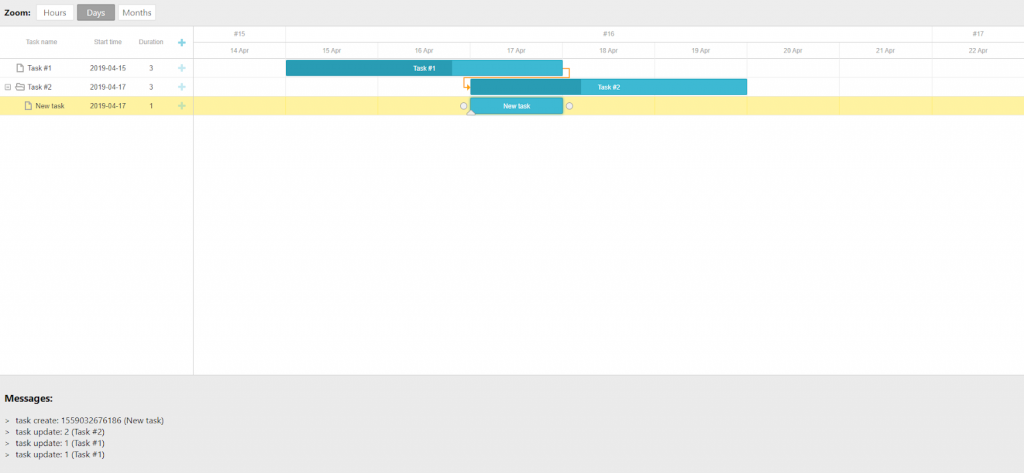Click duration value 3 in Task #1 row
Viewport: 1024px width, 473px height.
pos(151,68)
